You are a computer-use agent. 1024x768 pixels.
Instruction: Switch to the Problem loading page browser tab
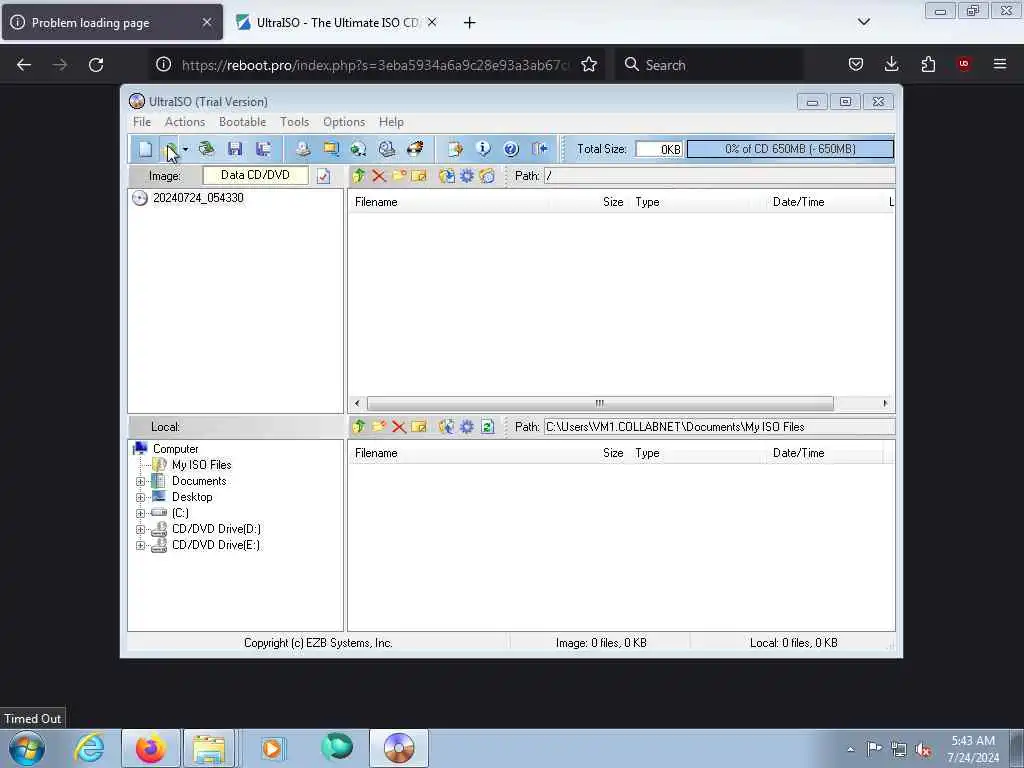(x=112, y=22)
